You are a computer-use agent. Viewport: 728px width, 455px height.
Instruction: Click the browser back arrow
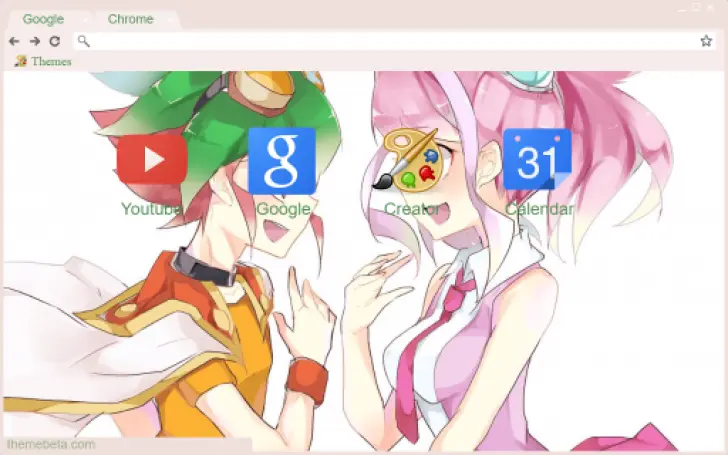tap(14, 41)
